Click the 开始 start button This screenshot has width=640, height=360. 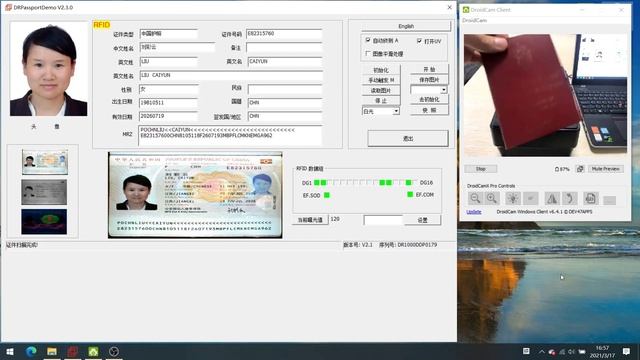(x=429, y=69)
